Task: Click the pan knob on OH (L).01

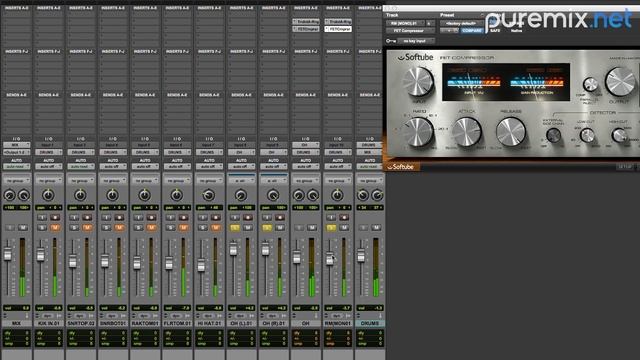Action: click(x=241, y=195)
